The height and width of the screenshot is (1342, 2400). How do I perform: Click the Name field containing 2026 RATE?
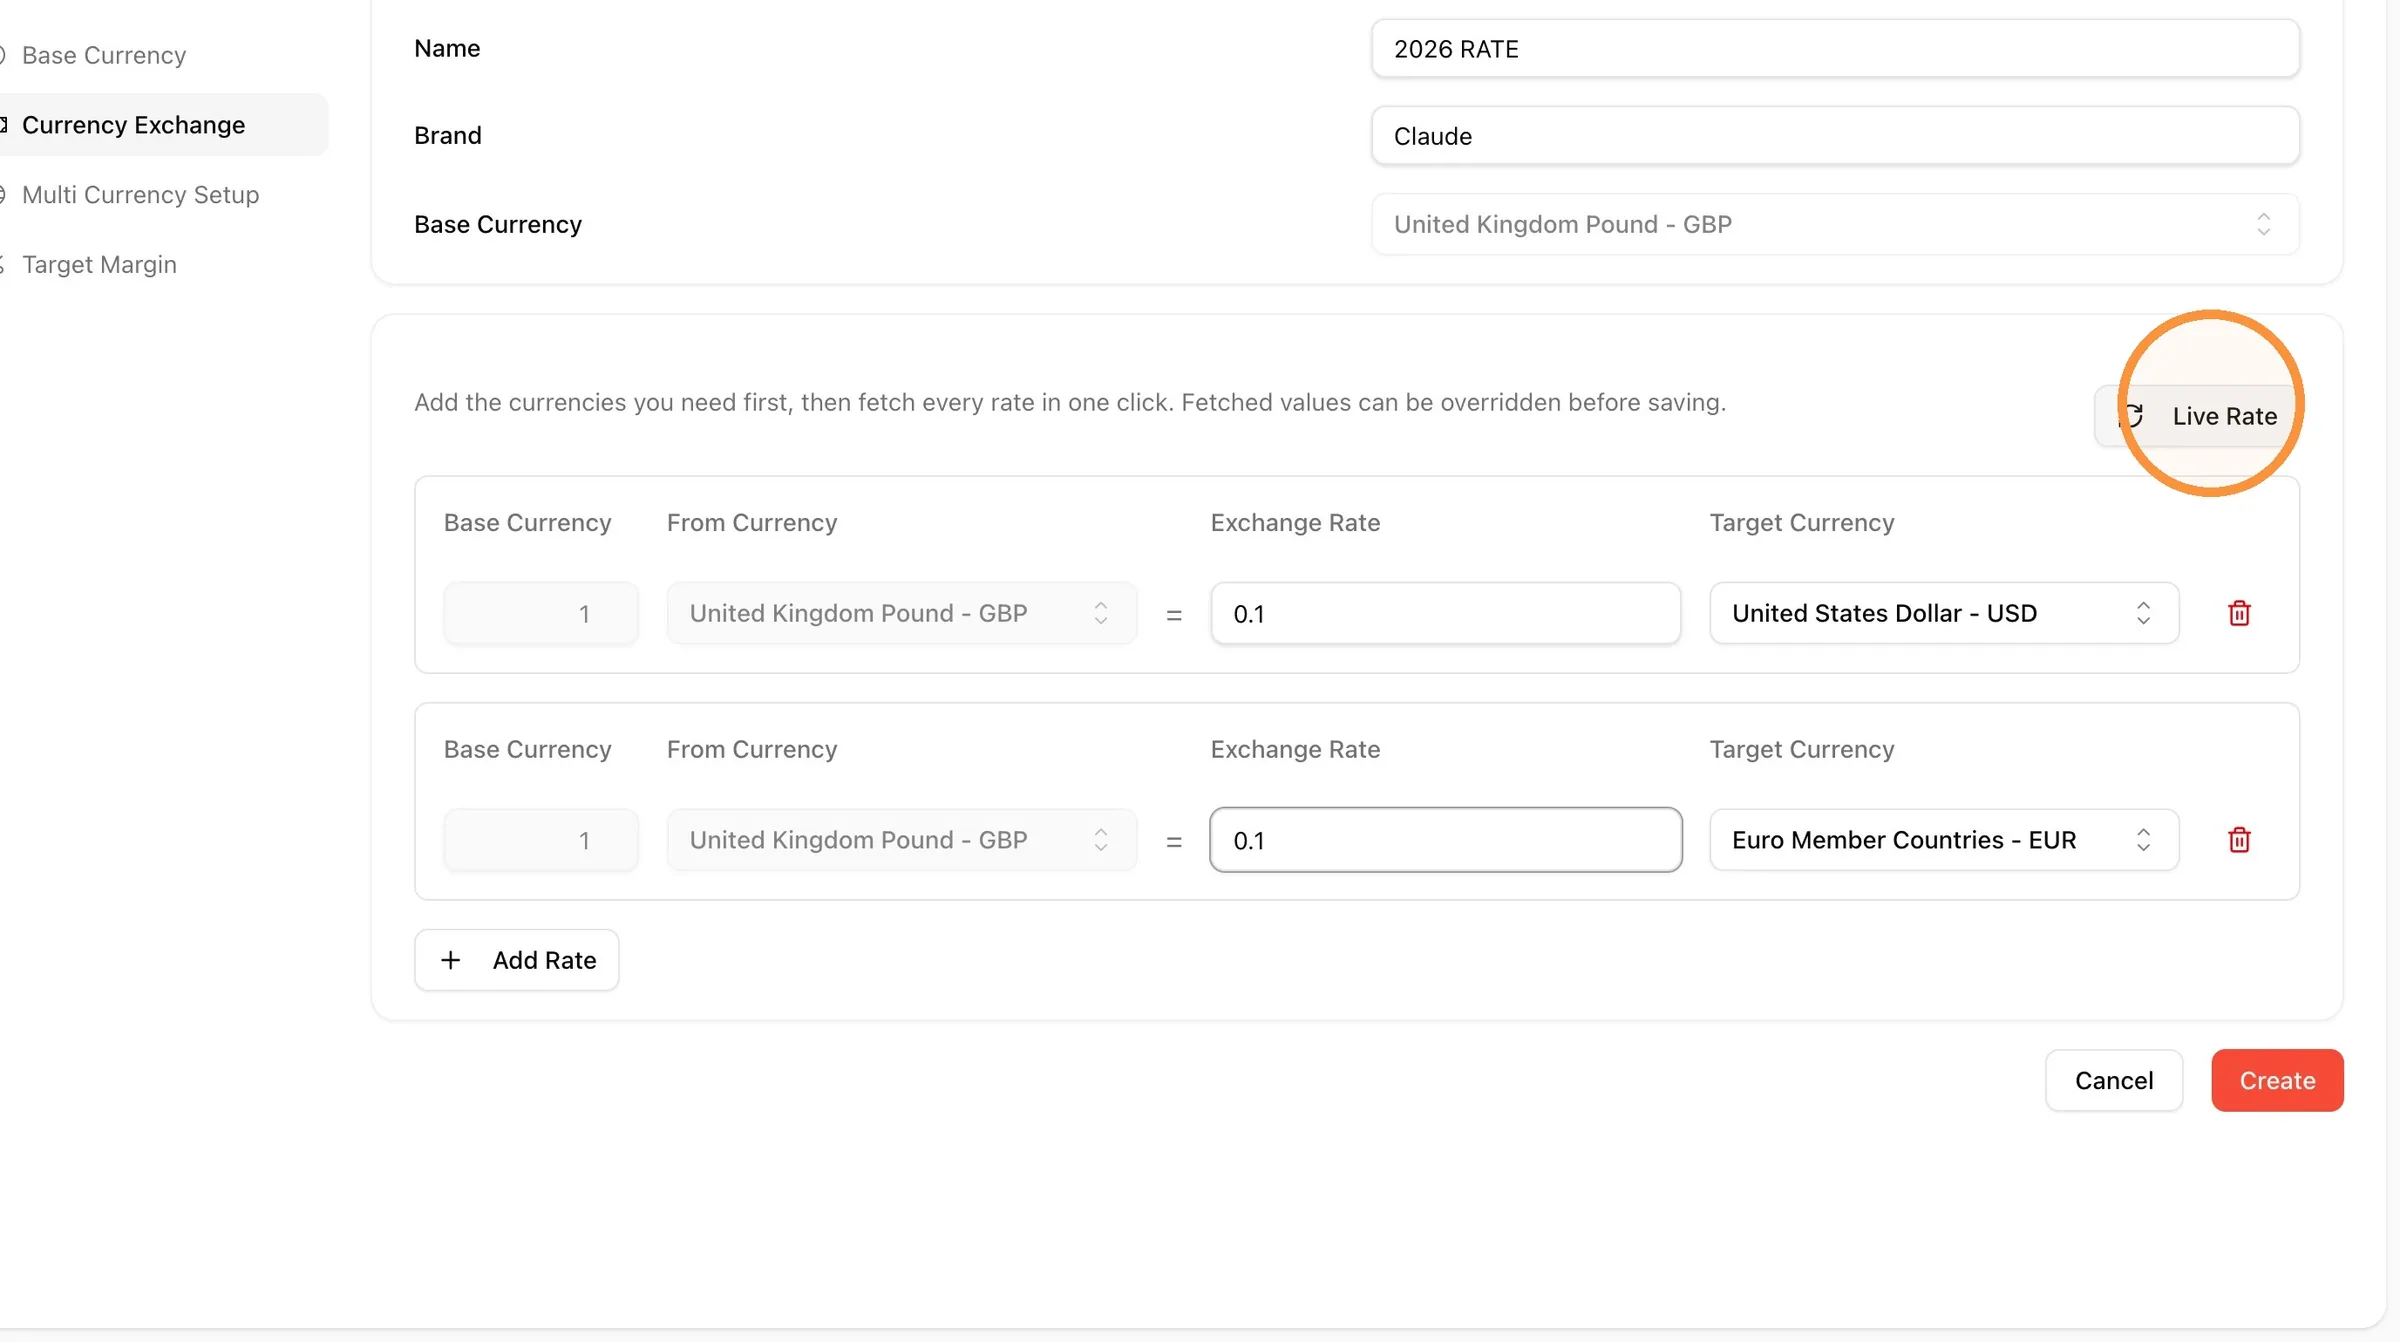[x=1835, y=49]
